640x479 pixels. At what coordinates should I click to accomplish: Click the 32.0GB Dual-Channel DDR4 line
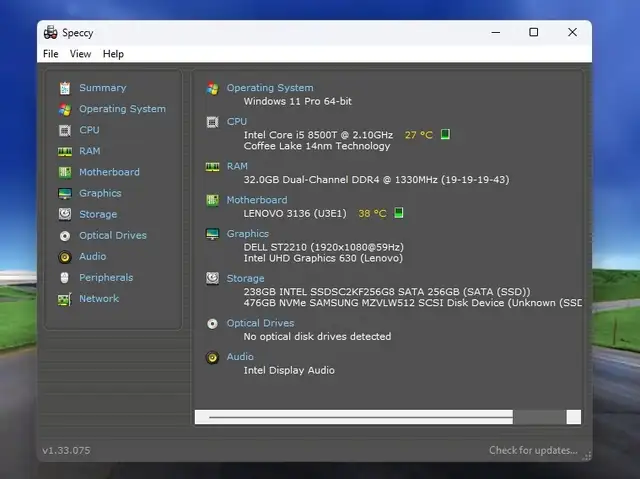coord(376,180)
